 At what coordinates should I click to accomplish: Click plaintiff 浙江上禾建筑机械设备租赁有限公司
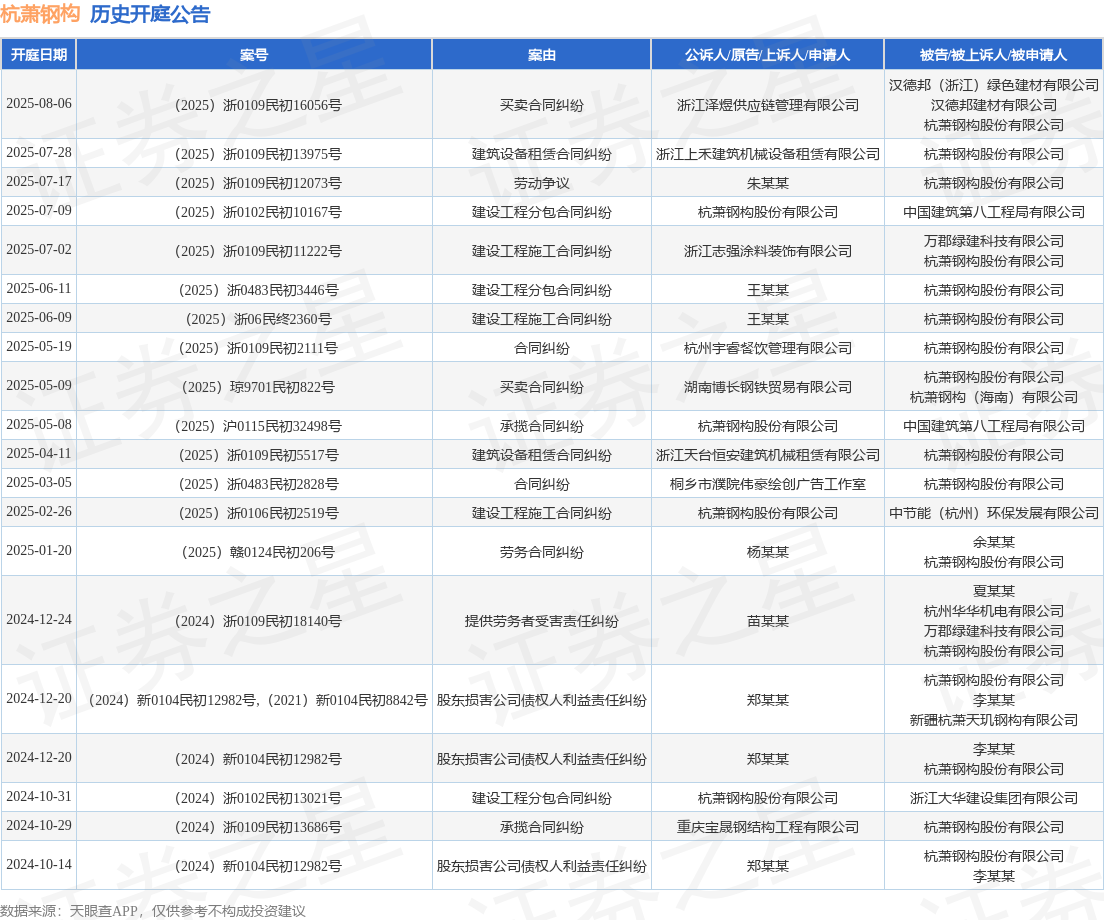coord(767,154)
